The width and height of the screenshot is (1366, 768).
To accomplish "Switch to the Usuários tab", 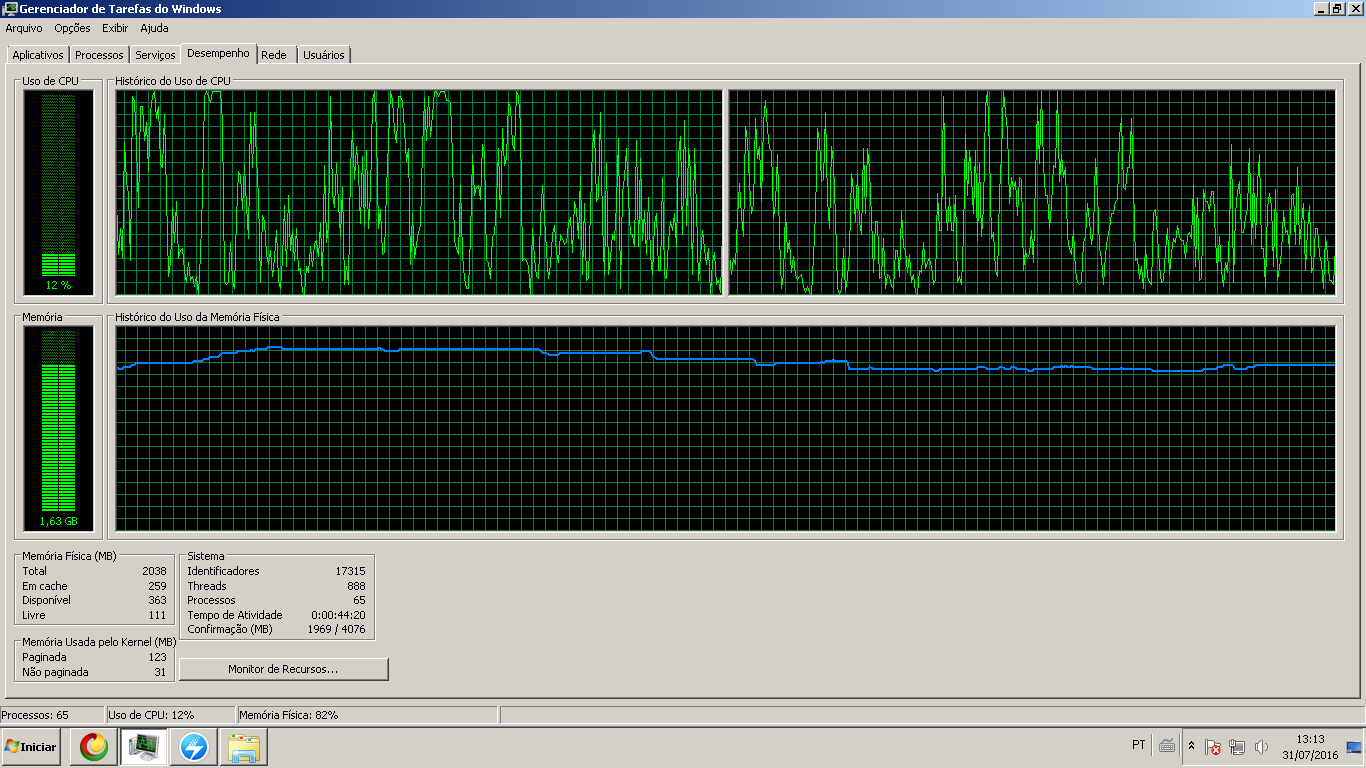I will pos(324,55).
